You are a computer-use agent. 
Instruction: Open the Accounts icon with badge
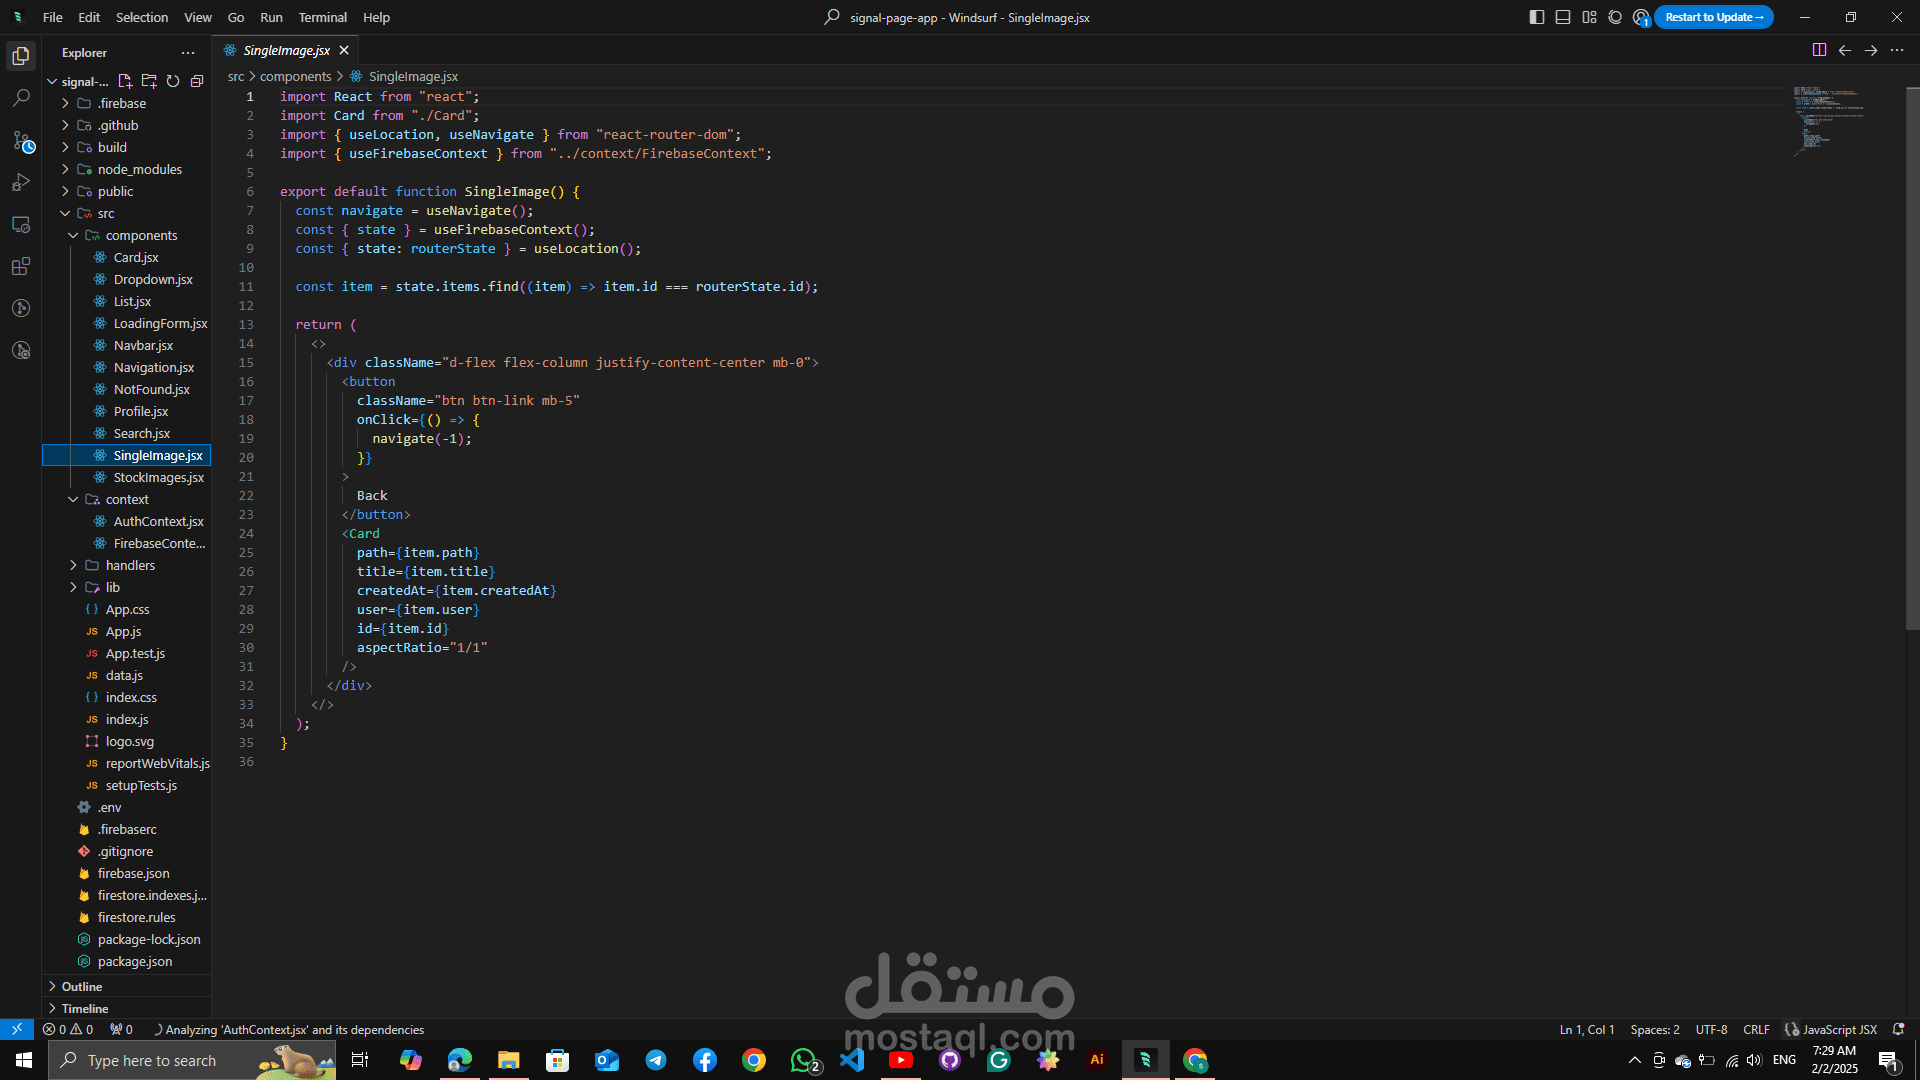coord(1641,17)
